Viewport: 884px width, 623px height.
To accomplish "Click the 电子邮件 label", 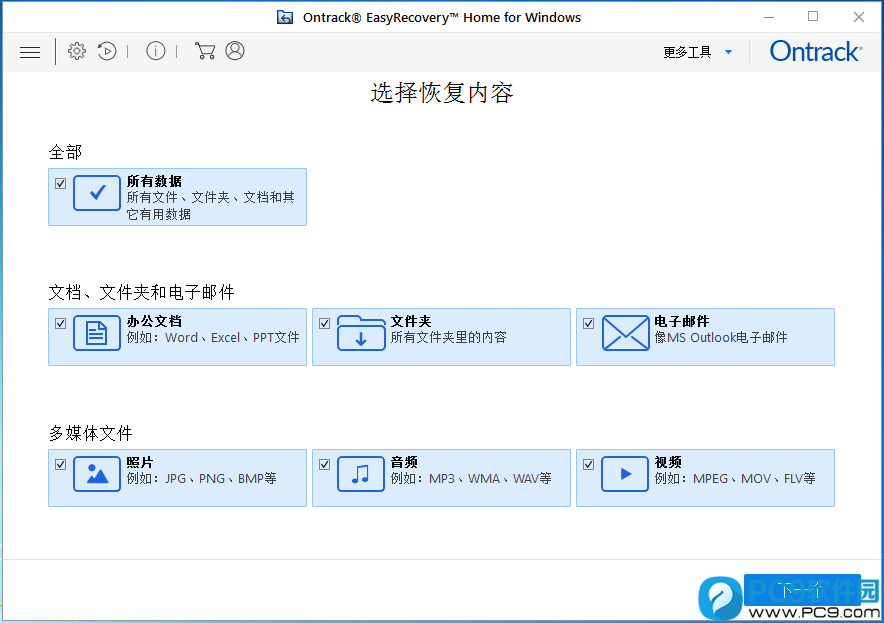I will 682,321.
